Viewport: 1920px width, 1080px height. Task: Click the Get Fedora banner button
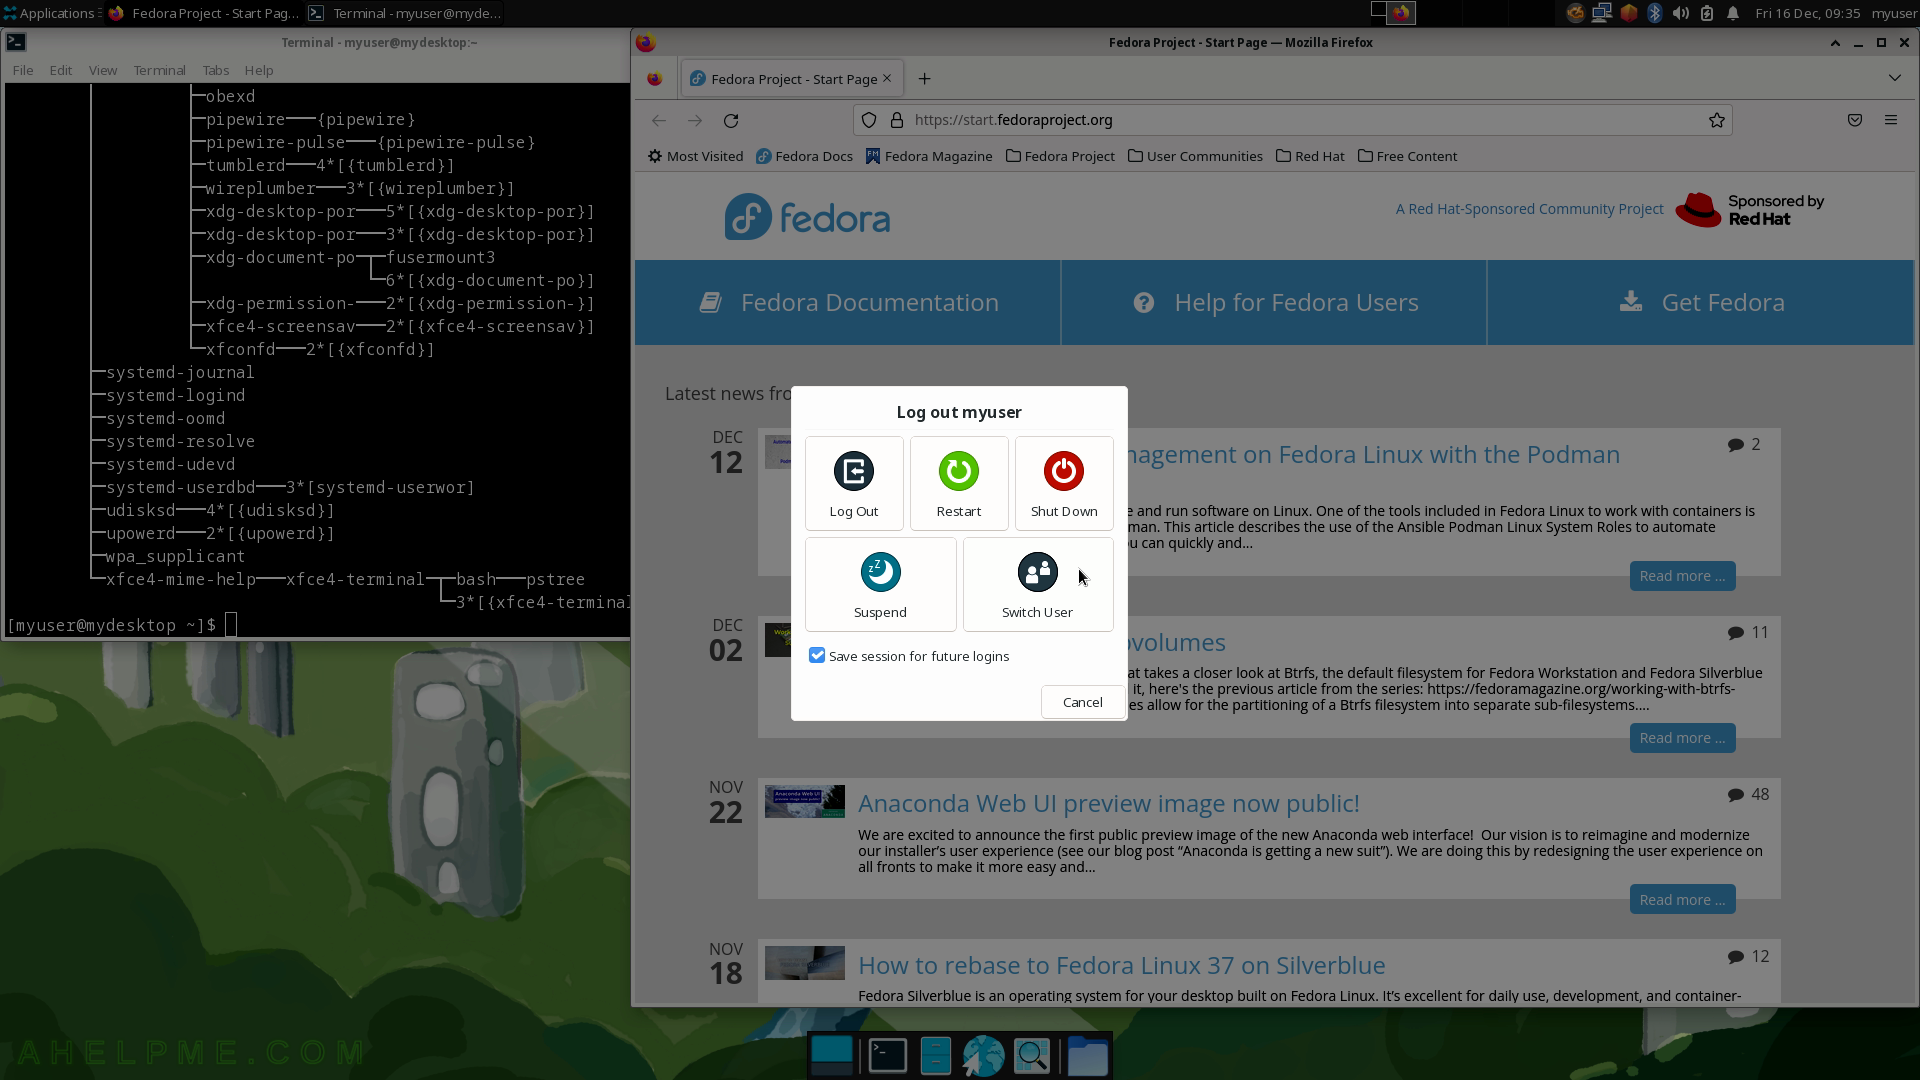pos(1700,303)
